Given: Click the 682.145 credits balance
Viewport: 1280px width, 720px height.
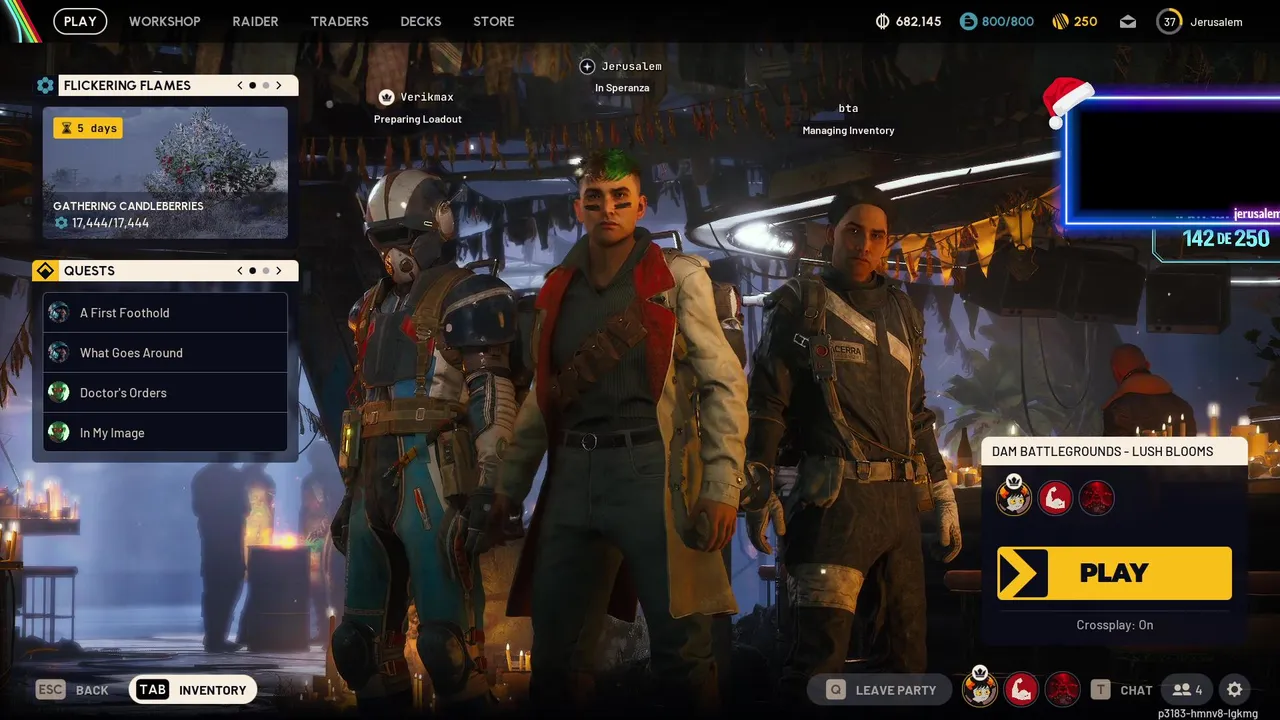Looking at the screenshot, I should [918, 21].
